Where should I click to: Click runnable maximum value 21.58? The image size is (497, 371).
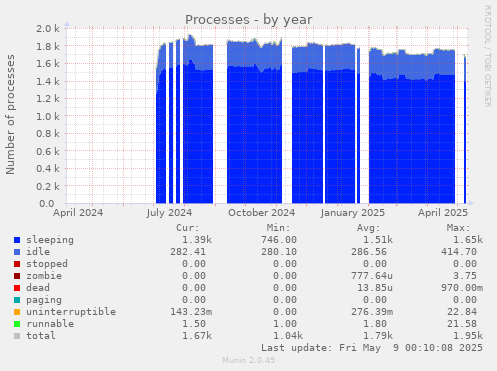point(462,324)
